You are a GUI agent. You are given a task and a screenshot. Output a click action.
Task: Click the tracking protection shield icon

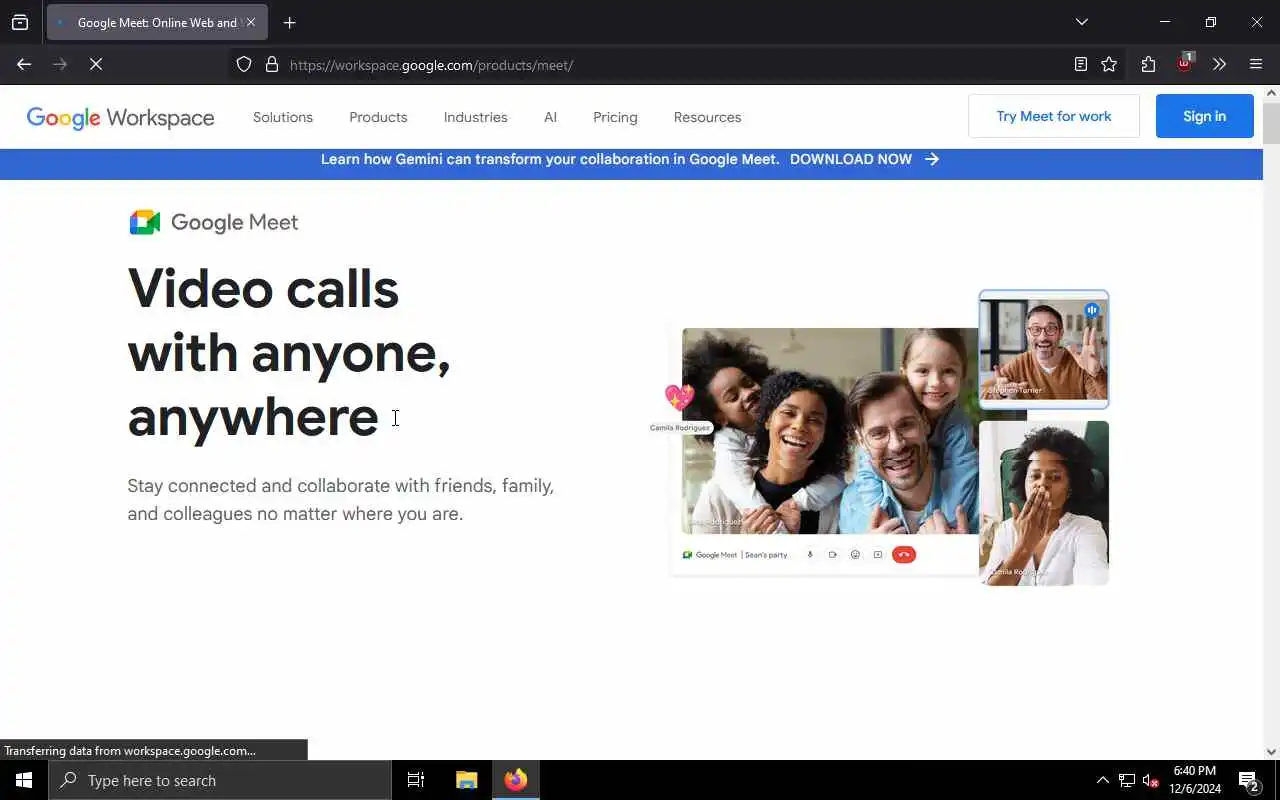pyautogui.click(x=244, y=65)
